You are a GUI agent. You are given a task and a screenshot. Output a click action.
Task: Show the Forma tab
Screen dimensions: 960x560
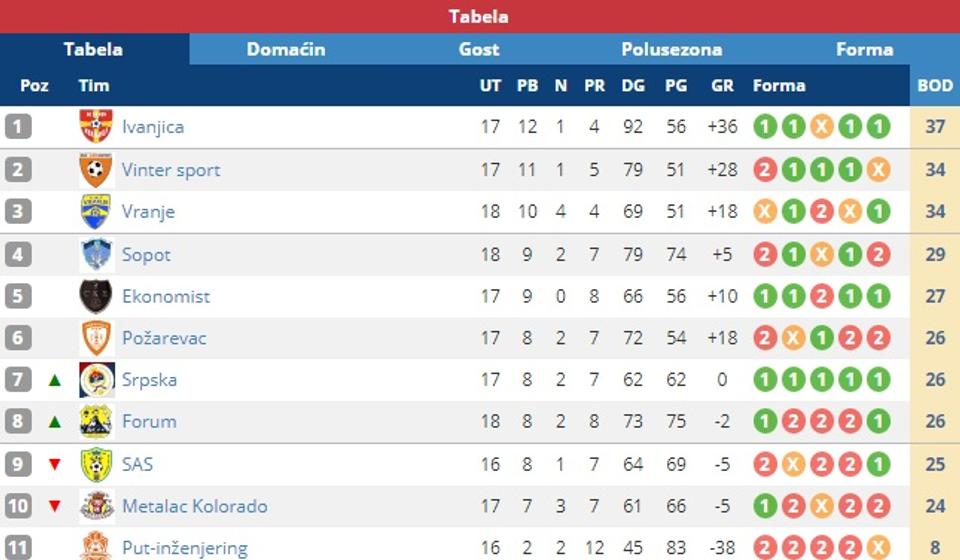coord(864,49)
